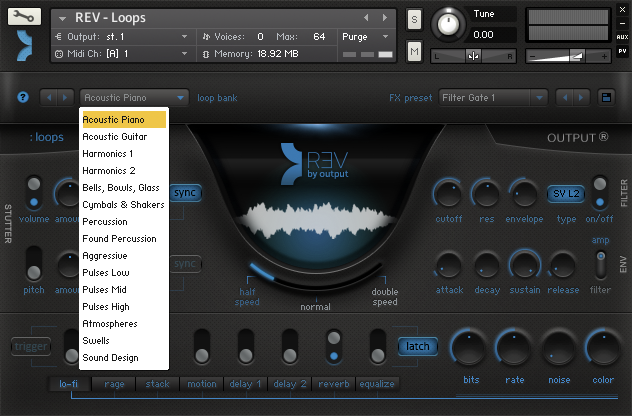632x416 pixels.
Task: Open the delay 1 effect tab
Action: [245, 384]
